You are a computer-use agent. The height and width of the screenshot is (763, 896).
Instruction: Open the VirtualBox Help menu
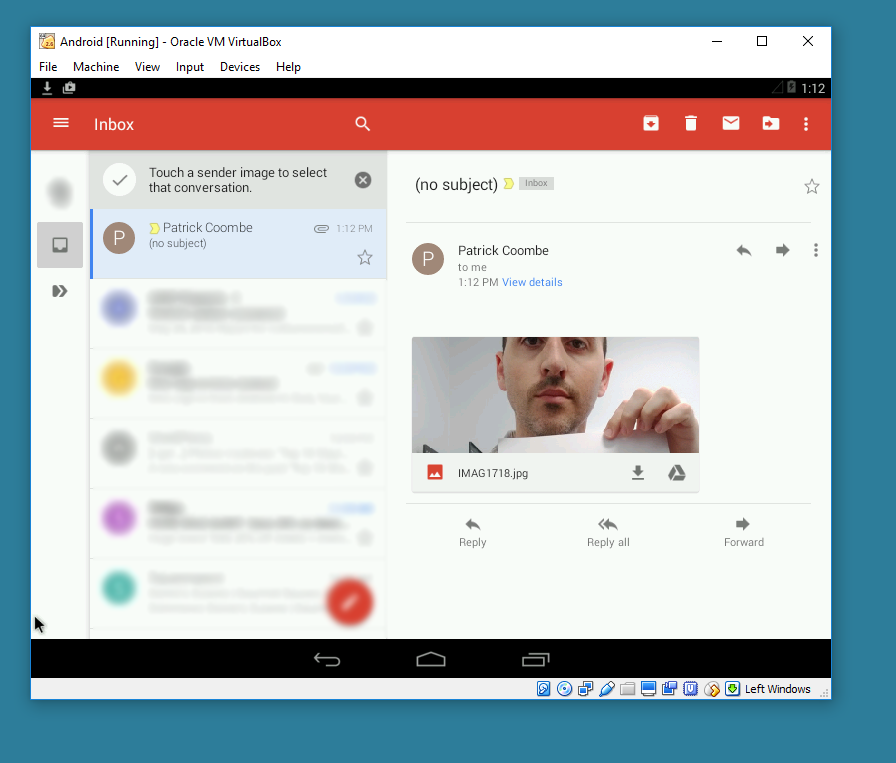(x=288, y=67)
